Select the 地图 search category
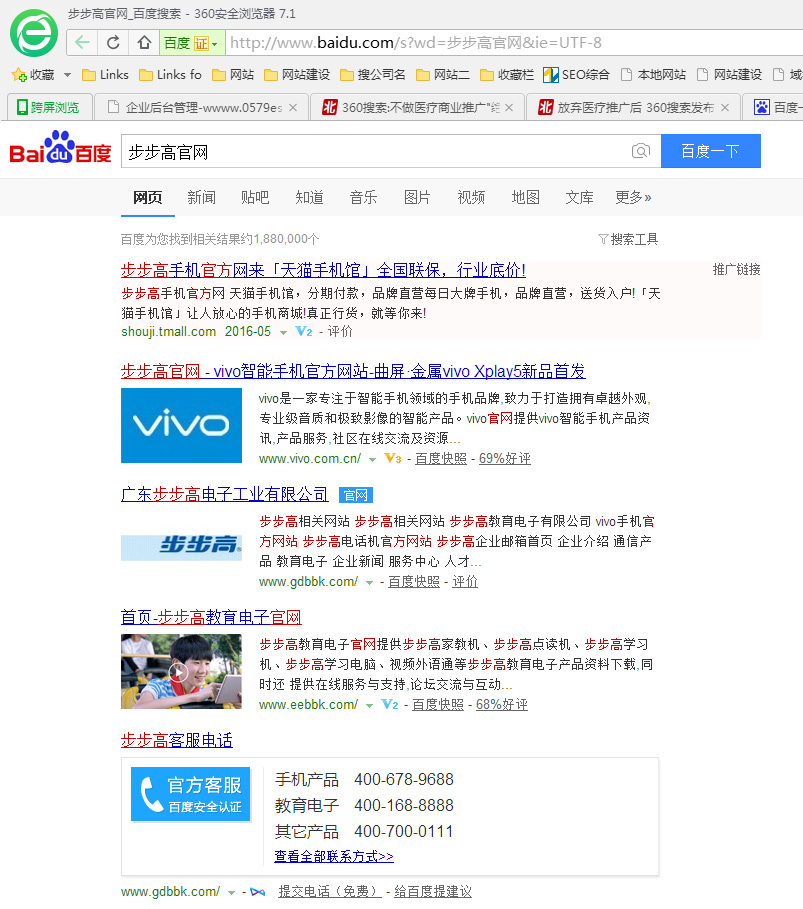This screenshot has height=909, width=803. 525,198
